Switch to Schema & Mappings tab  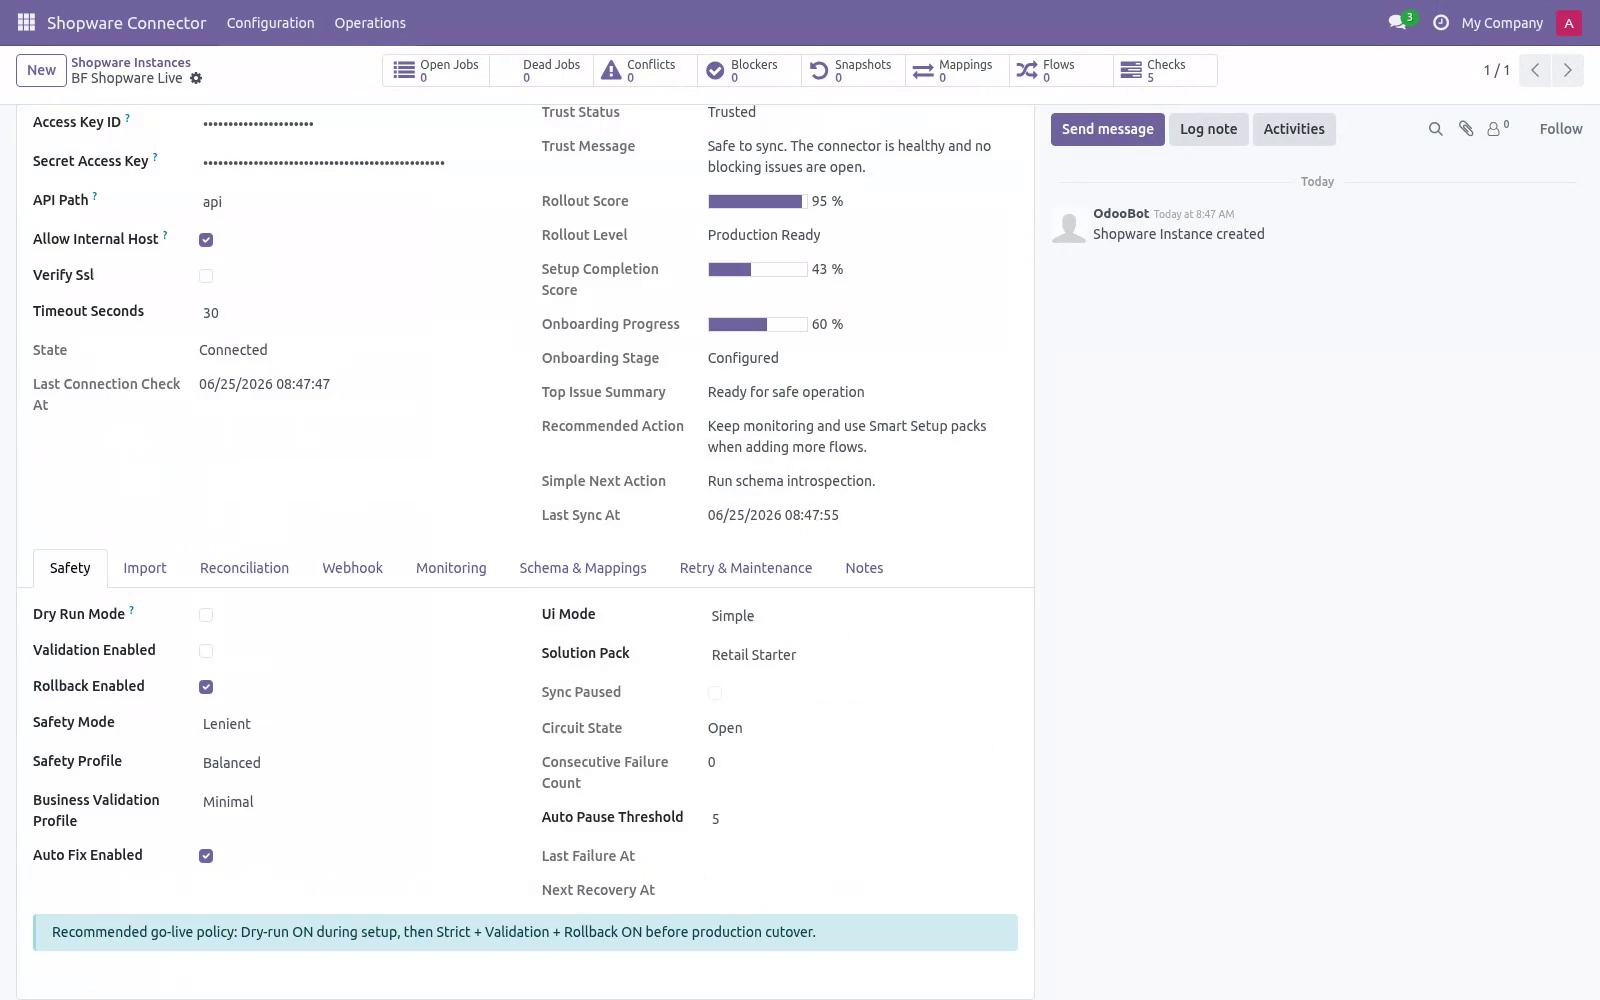pos(583,568)
